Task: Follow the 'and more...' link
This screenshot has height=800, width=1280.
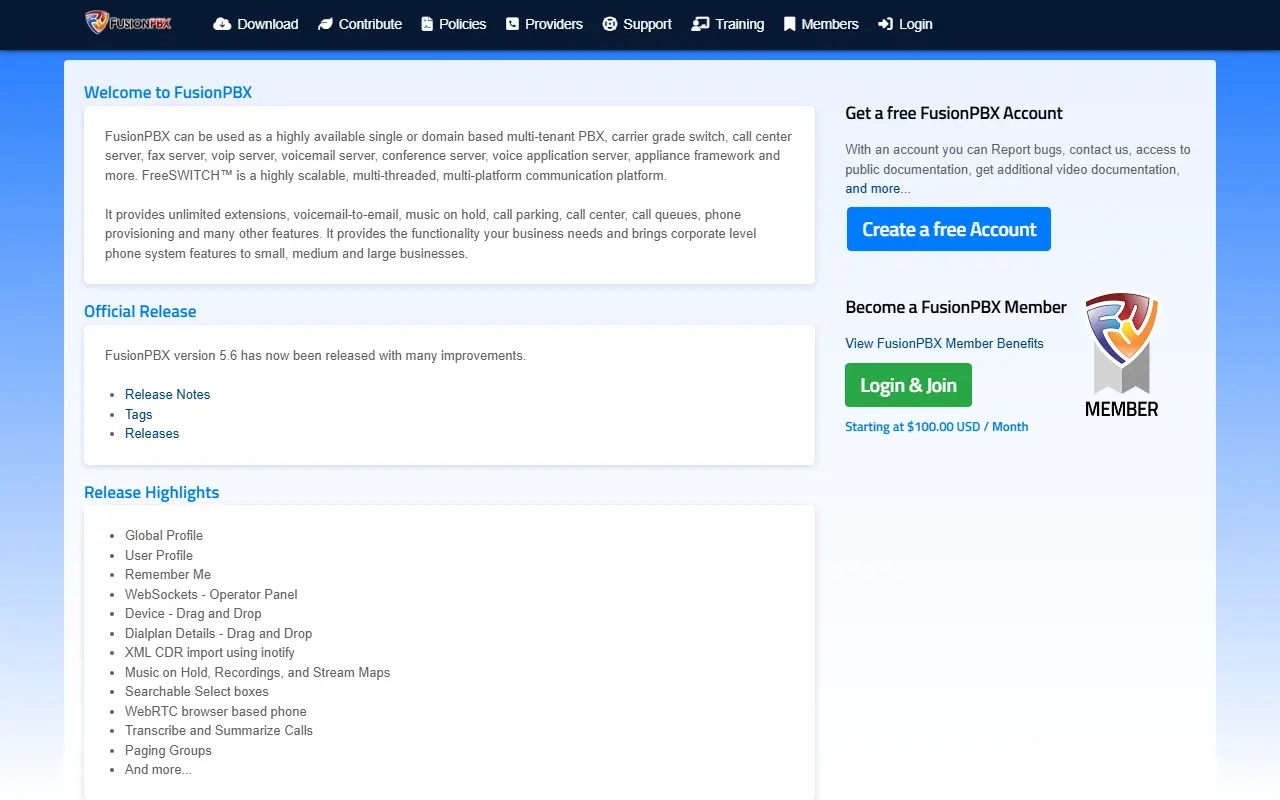Action: pyautogui.click(x=878, y=188)
